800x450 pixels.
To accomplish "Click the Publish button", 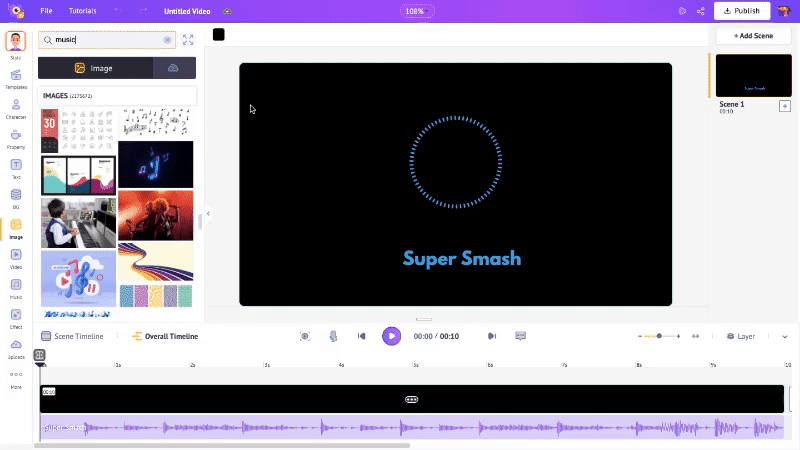I will [x=742, y=11].
